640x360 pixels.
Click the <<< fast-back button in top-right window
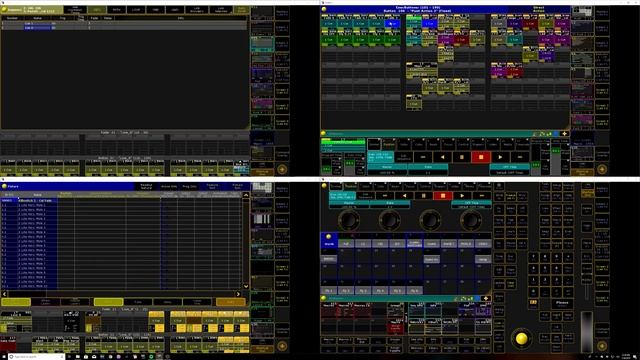point(423,157)
